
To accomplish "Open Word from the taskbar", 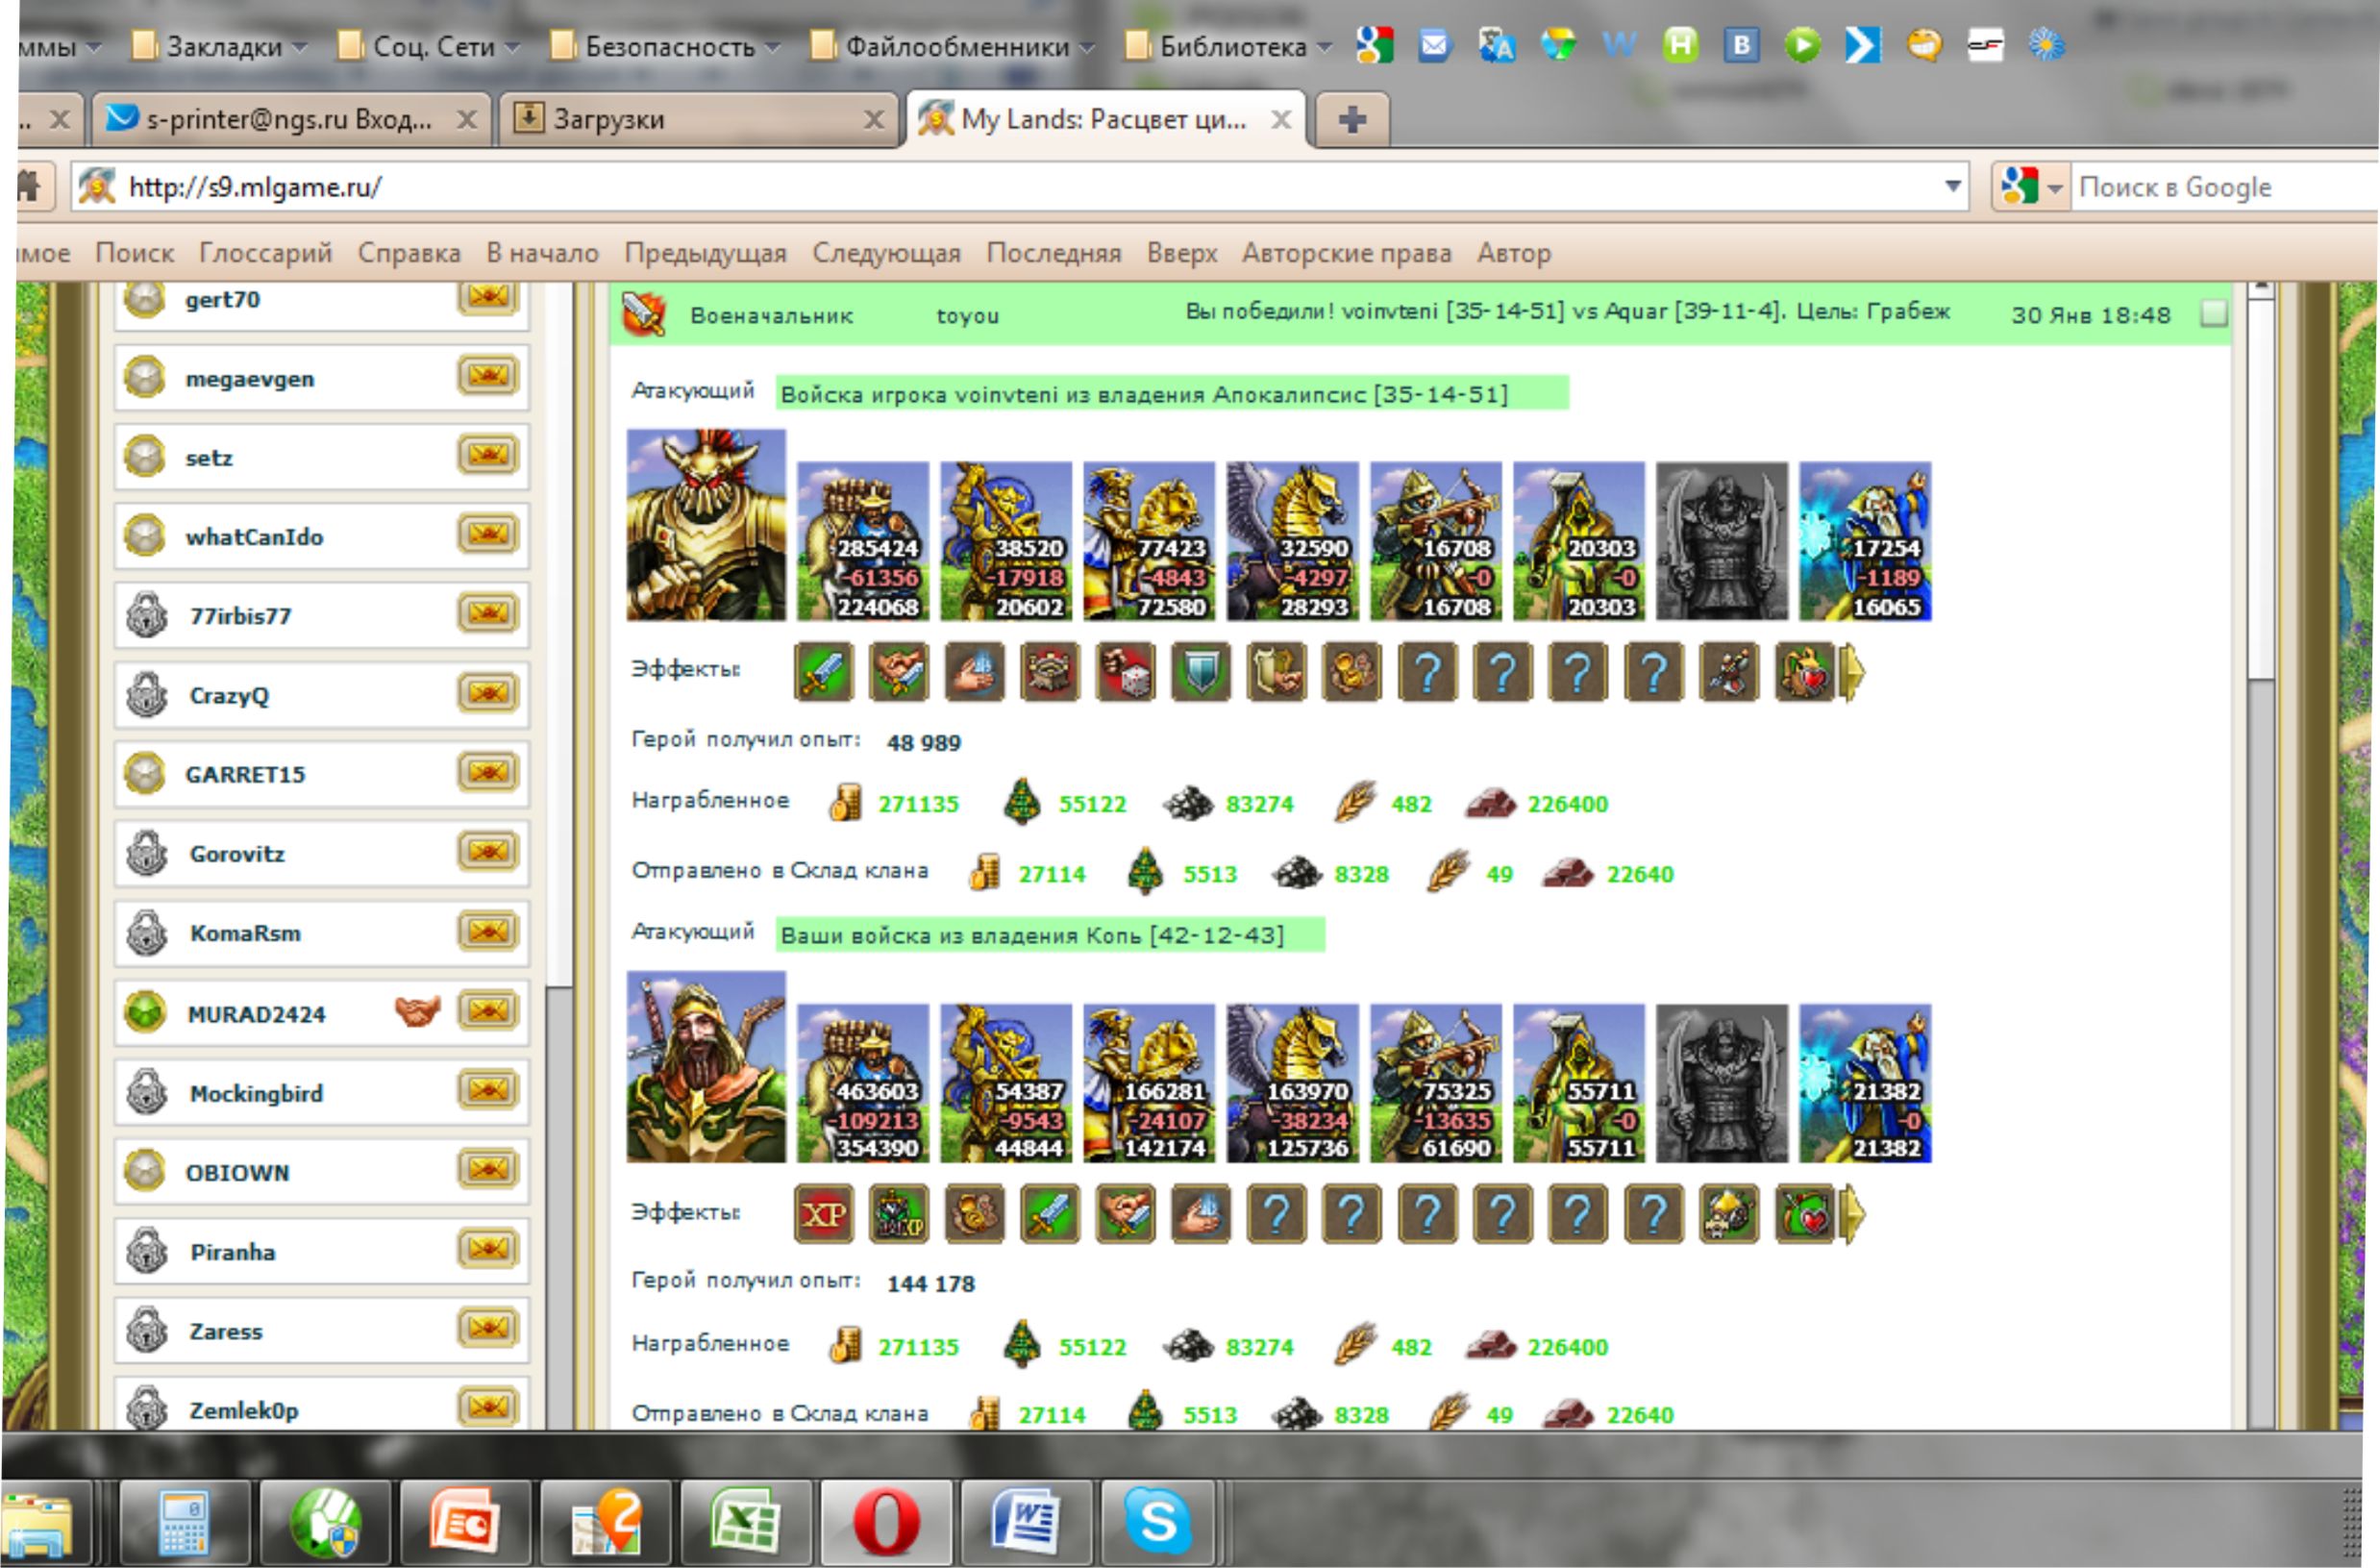I will click(x=1025, y=1522).
